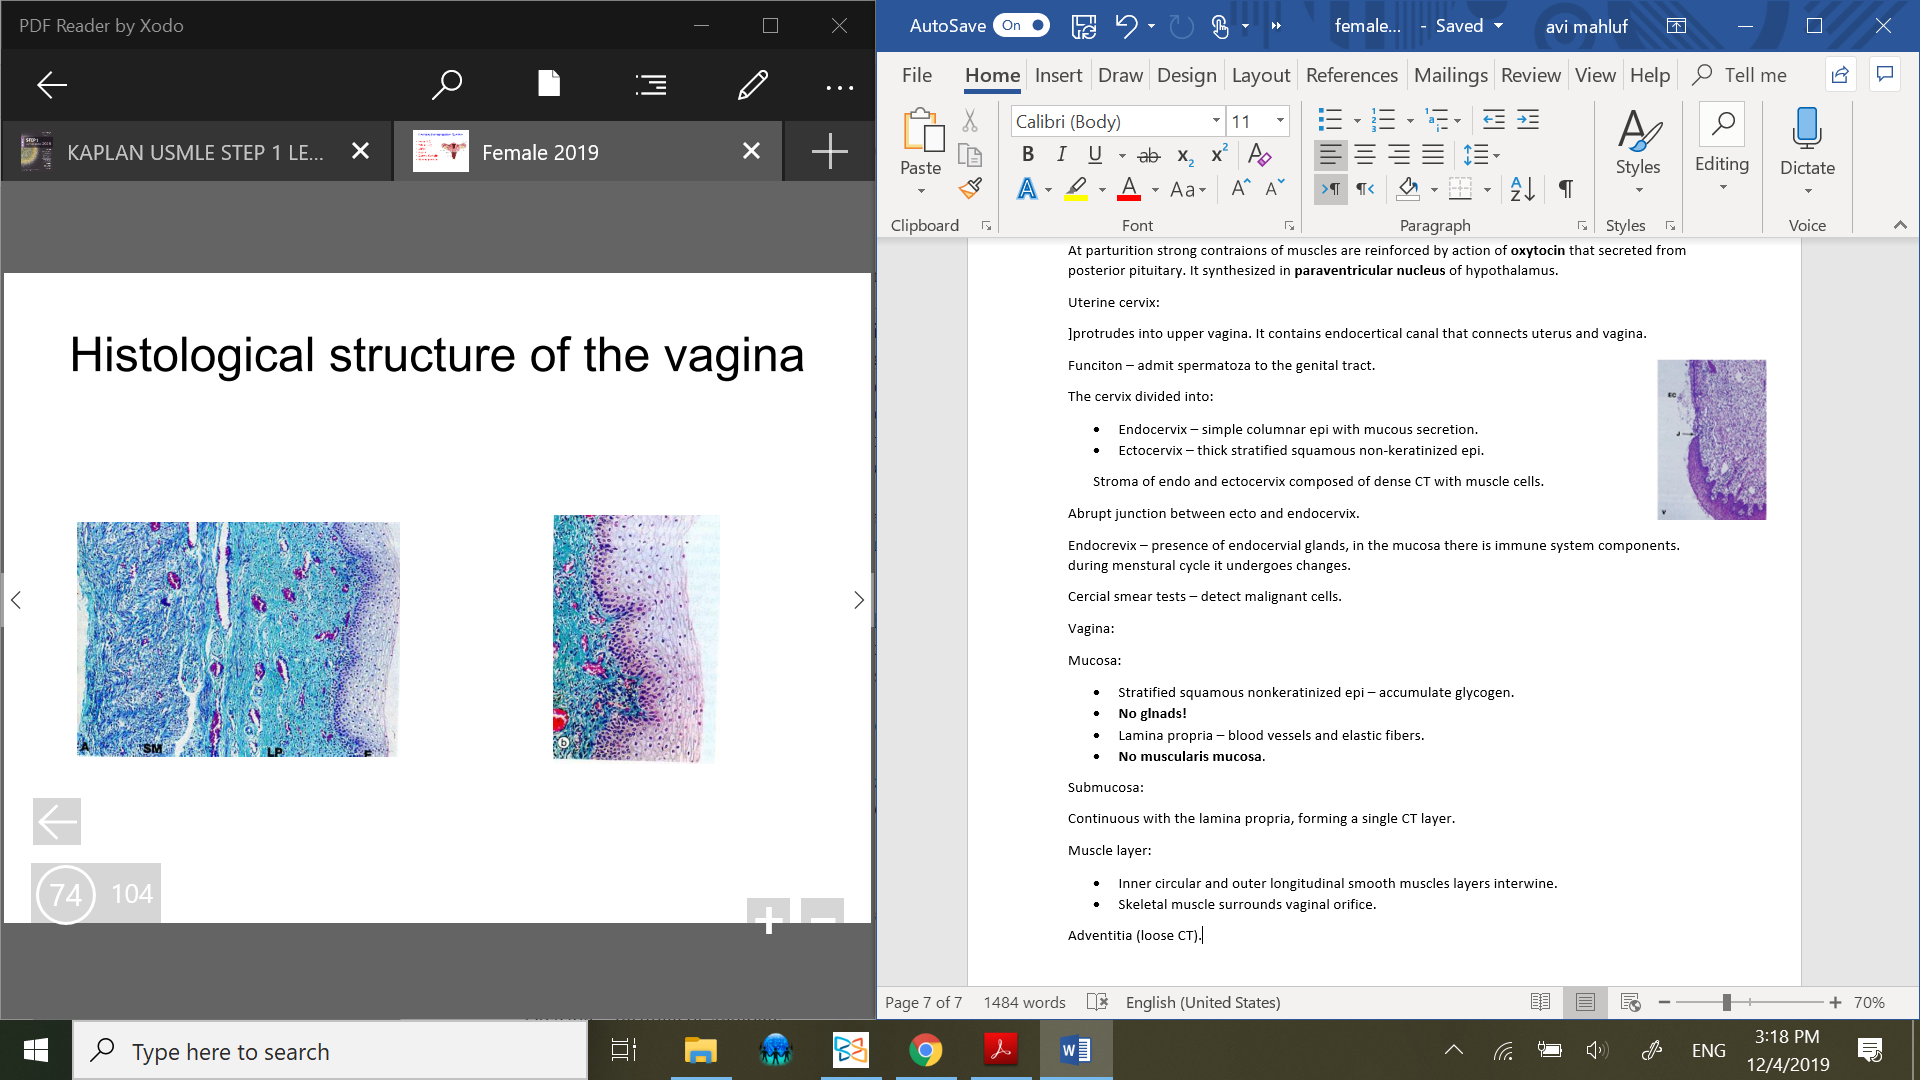
Task: Click the Word zoom slider handle
Action: point(1727,1002)
